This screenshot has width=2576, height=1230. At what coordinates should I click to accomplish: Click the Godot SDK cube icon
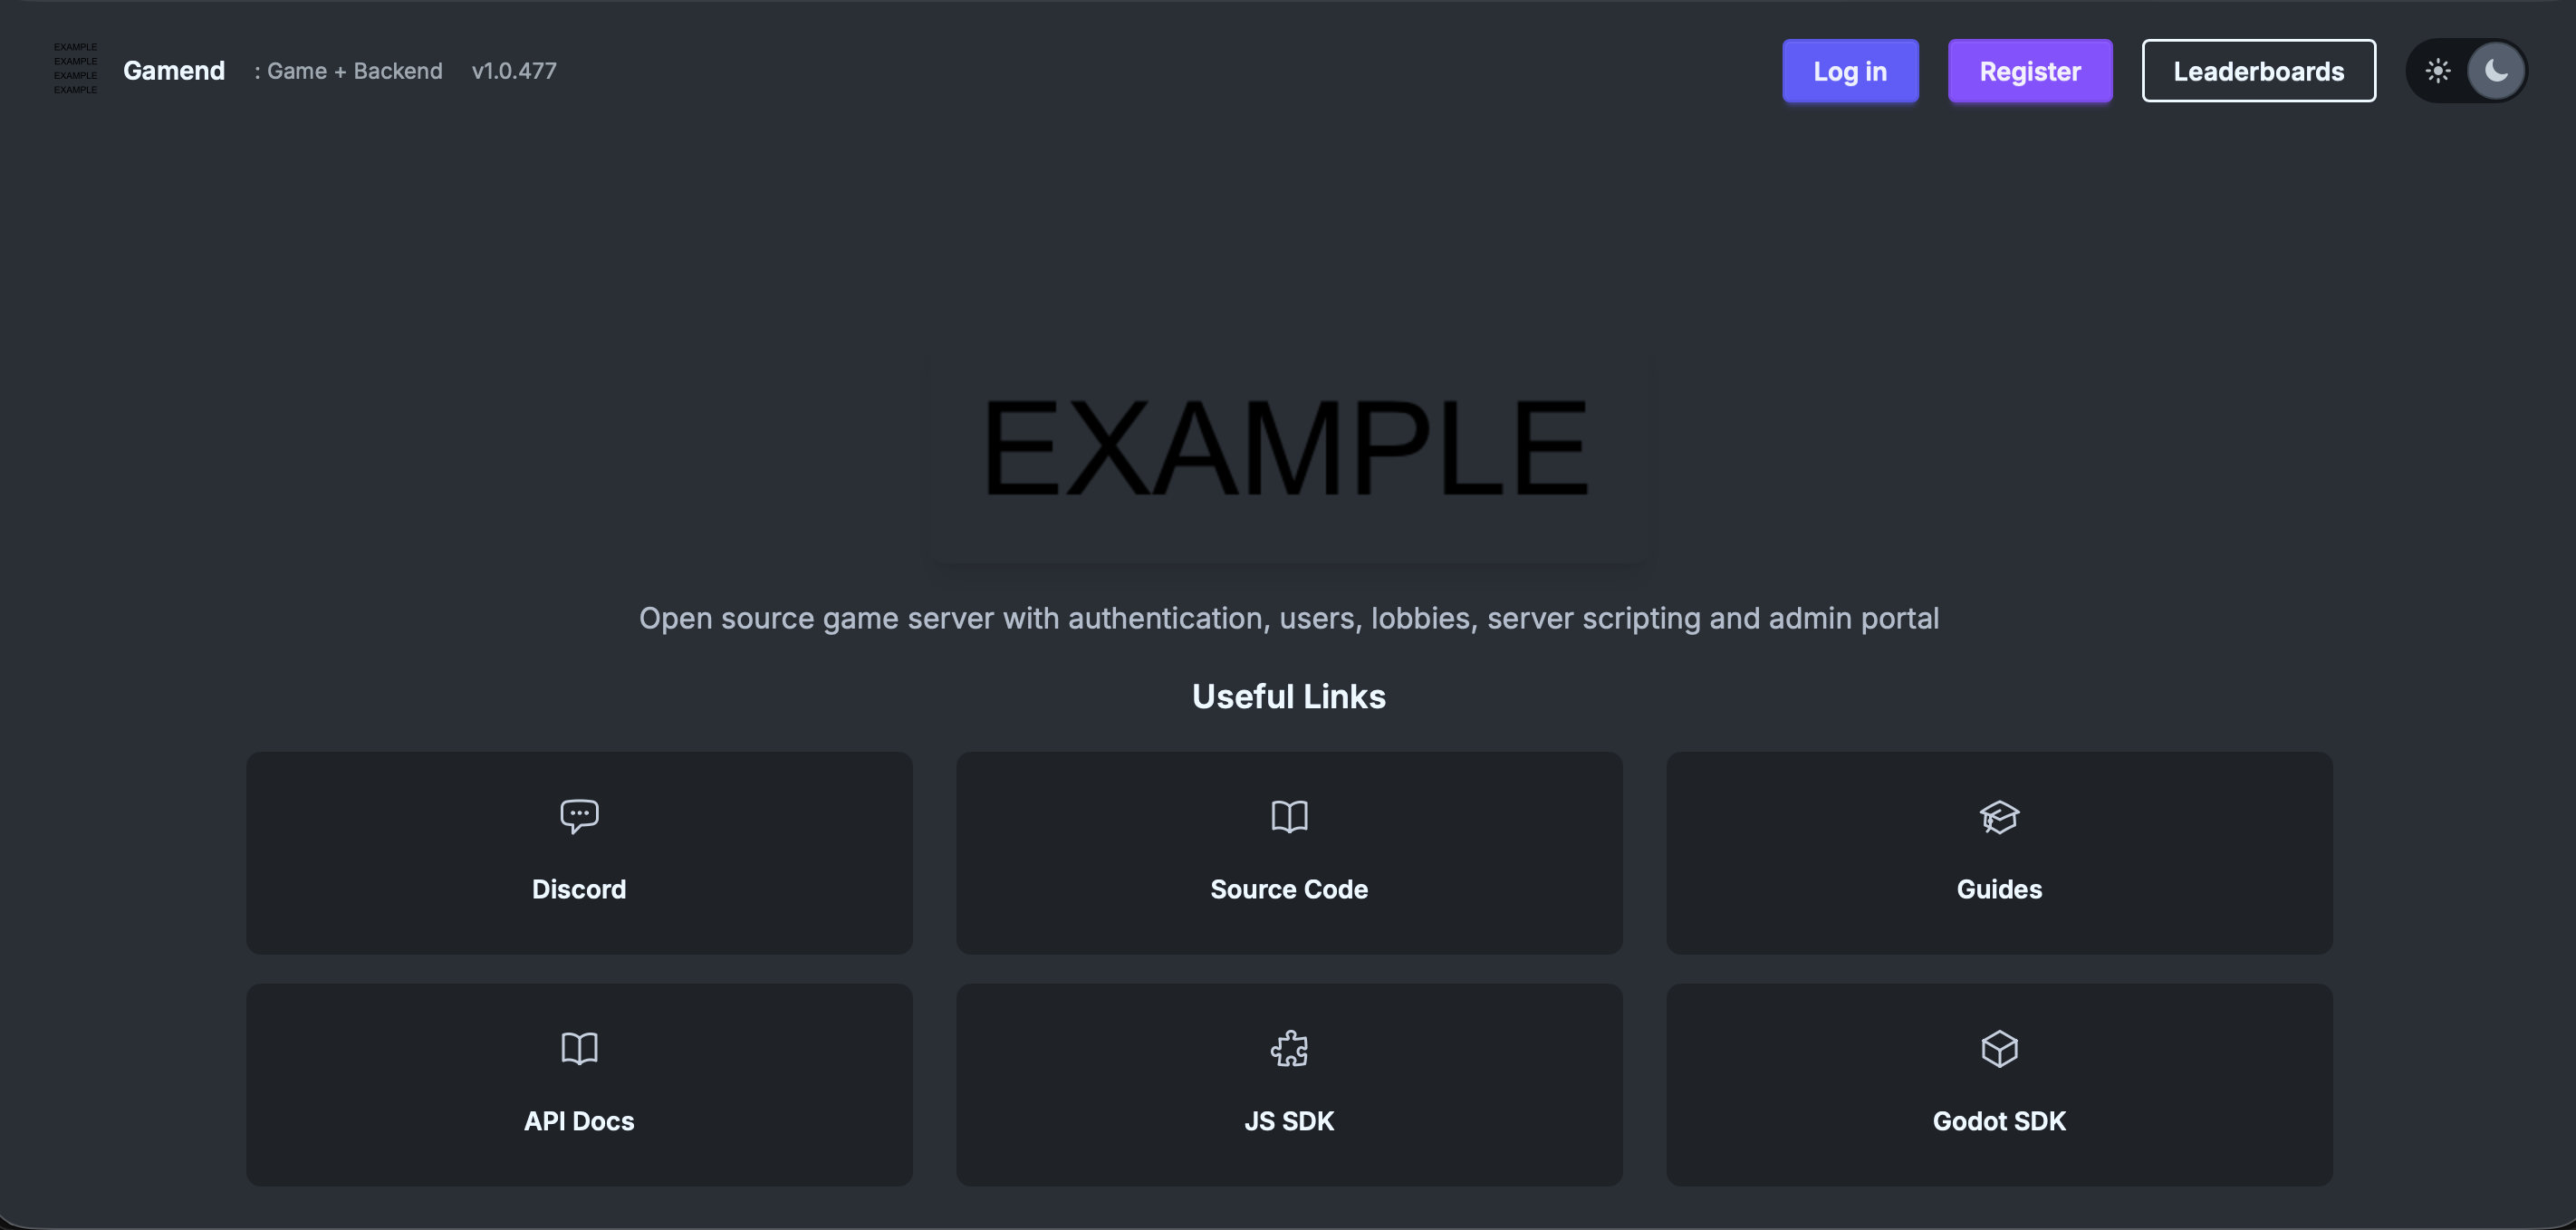pos(1999,1048)
